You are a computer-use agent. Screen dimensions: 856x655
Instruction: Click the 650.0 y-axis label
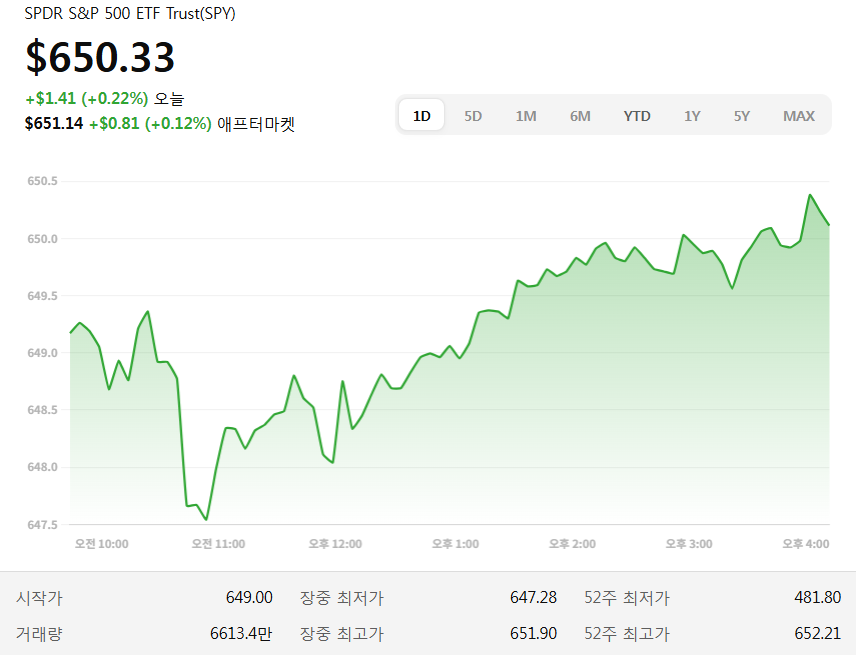(43, 239)
